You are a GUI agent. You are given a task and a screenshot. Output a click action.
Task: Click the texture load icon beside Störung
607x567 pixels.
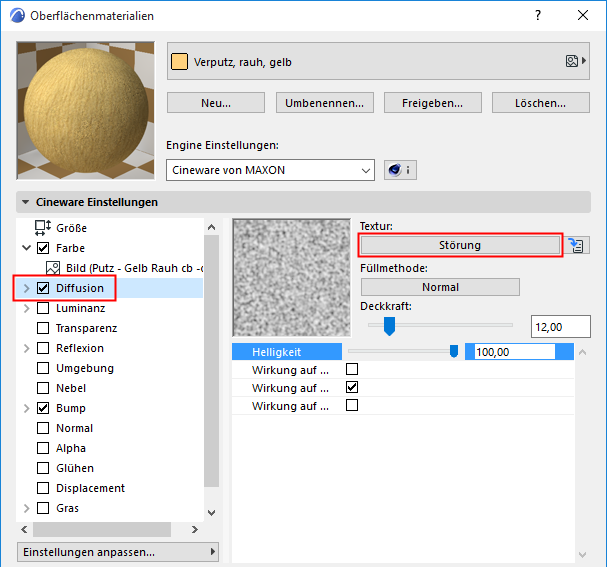pyautogui.click(x=576, y=245)
